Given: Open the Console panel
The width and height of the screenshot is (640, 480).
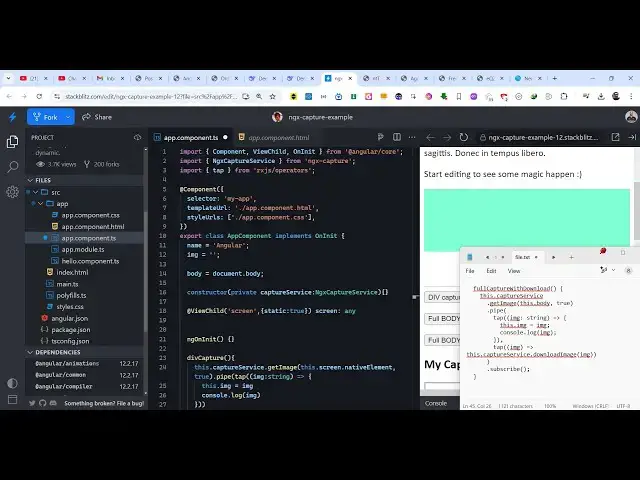Looking at the screenshot, I should click(x=436, y=403).
